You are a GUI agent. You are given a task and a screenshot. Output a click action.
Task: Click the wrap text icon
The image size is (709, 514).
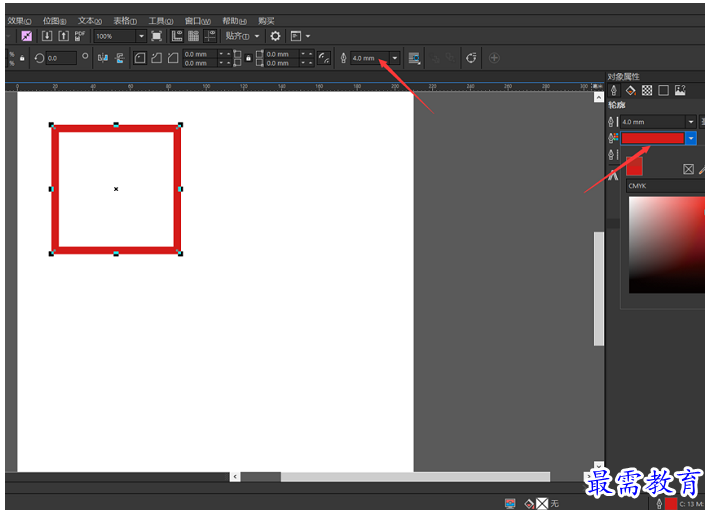[414, 58]
